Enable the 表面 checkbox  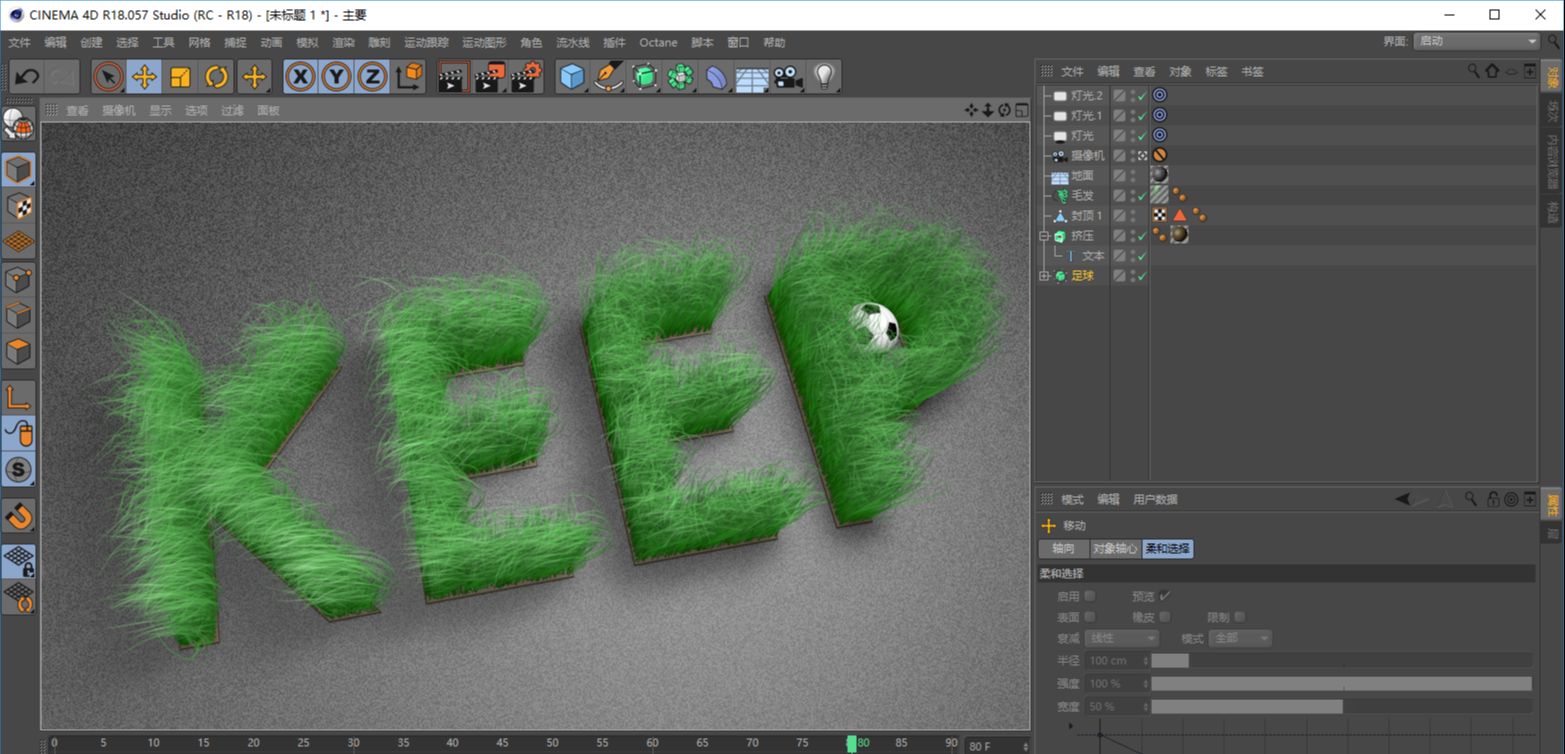1090,617
